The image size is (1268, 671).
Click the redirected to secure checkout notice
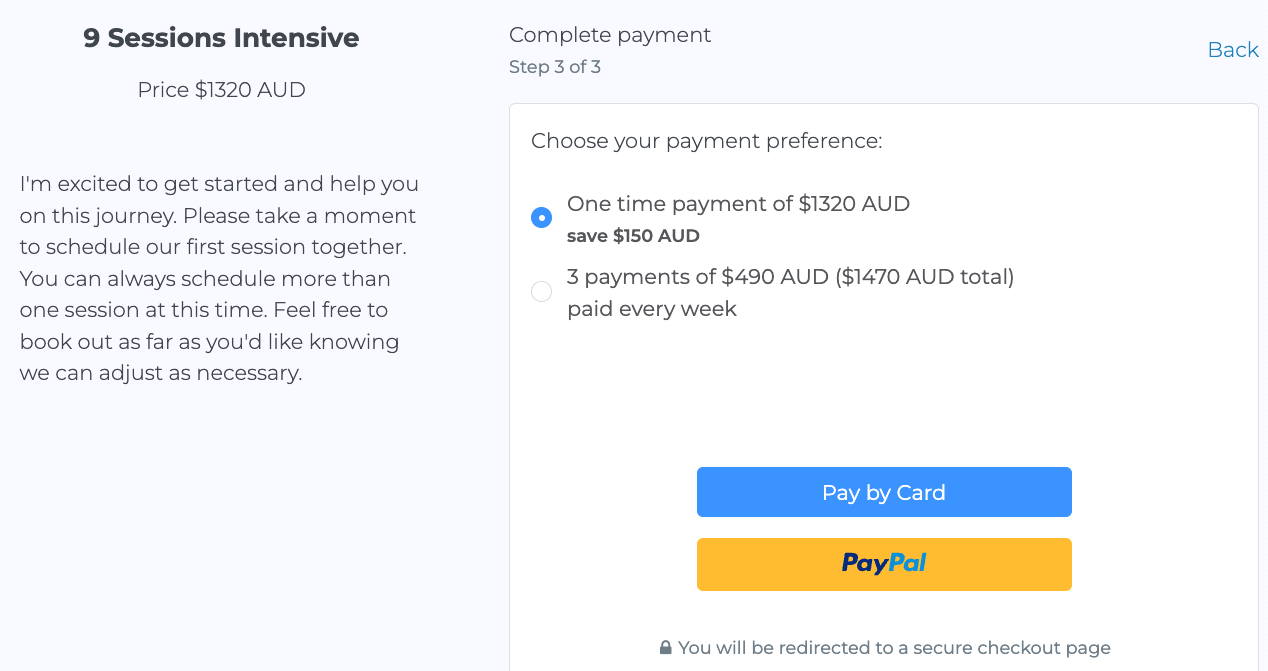894,648
